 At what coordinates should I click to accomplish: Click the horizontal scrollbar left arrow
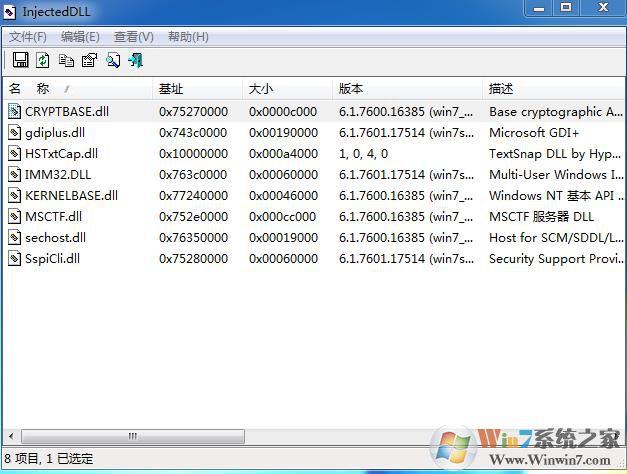tap(12, 437)
